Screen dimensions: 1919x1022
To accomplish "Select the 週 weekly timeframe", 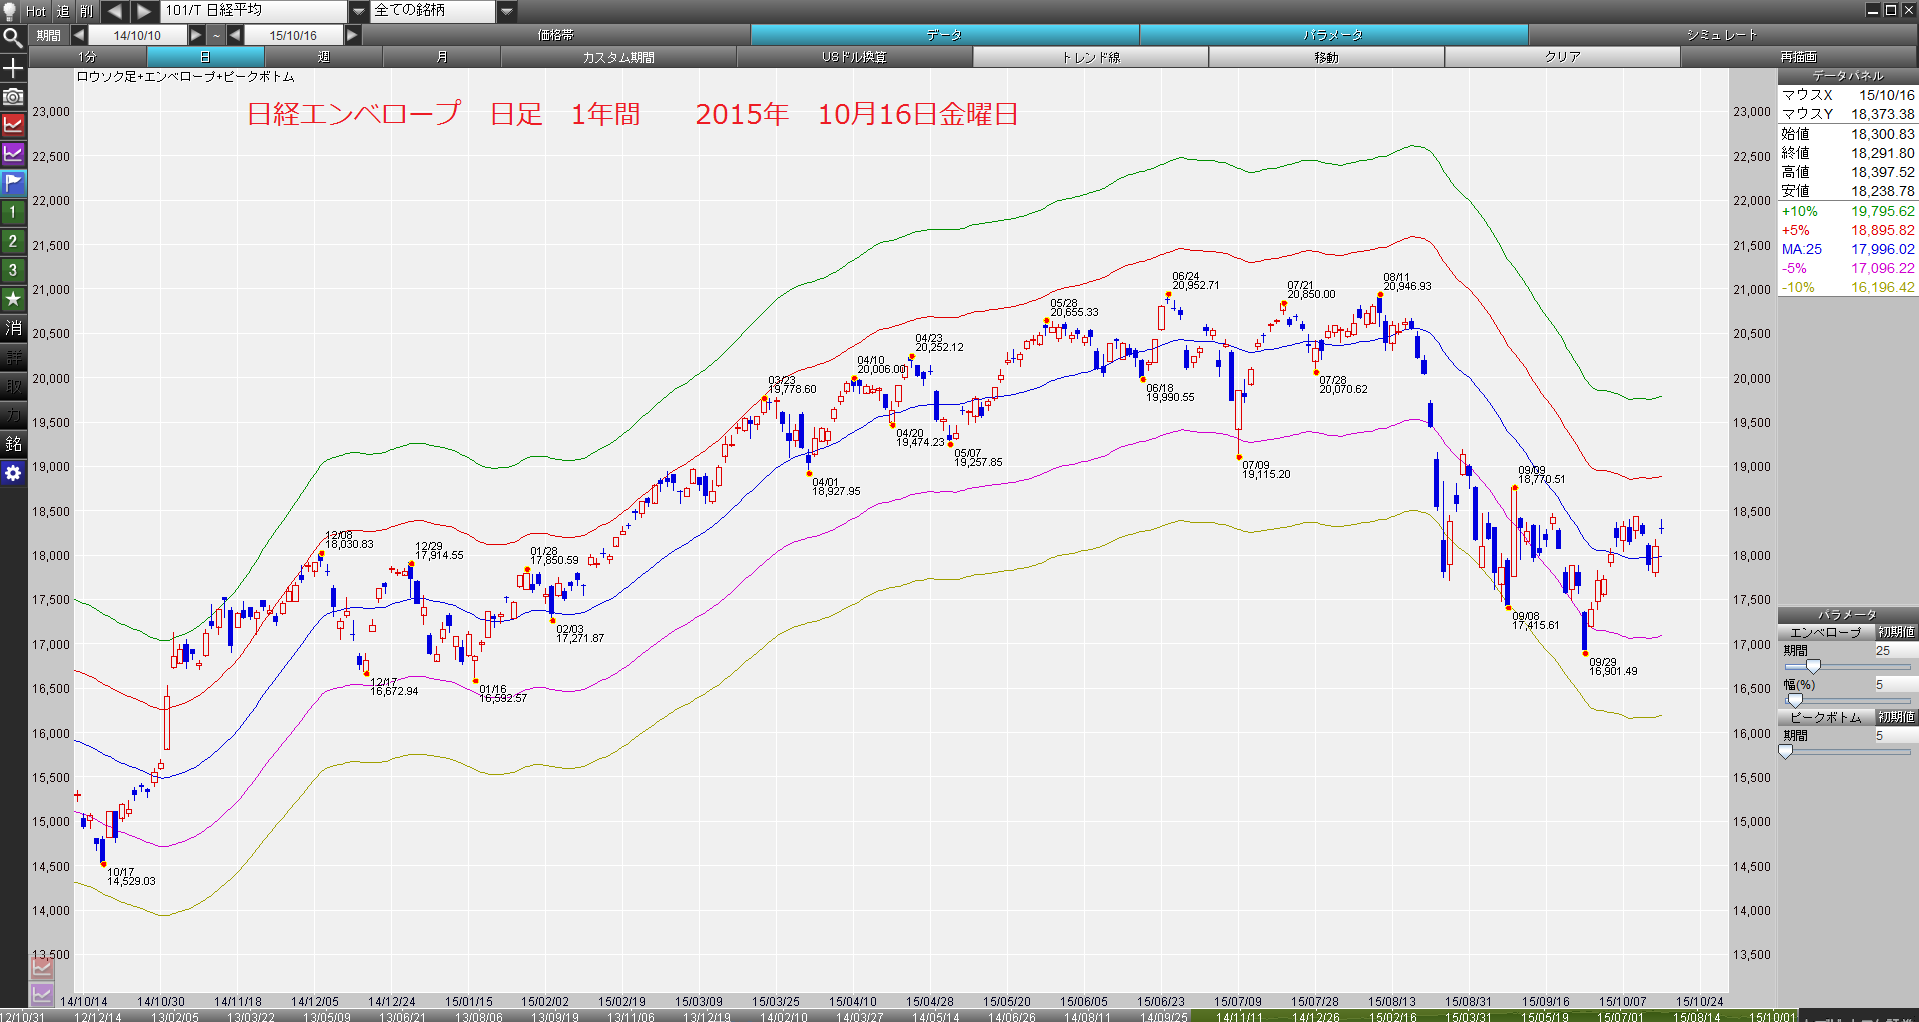I will point(324,57).
